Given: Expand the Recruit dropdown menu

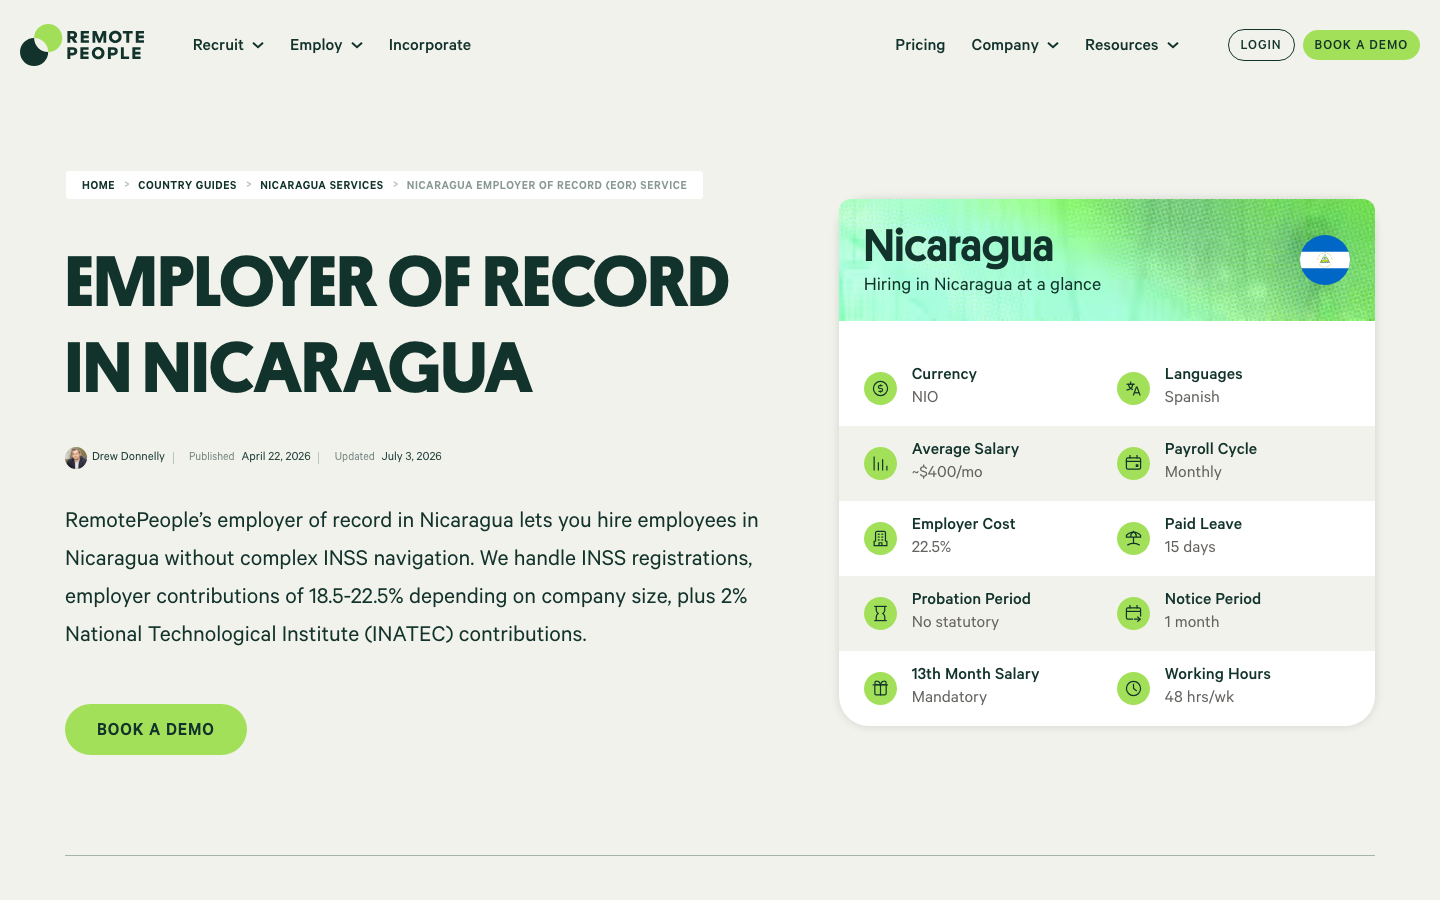Looking at the screenshot, I should [228, 45].
